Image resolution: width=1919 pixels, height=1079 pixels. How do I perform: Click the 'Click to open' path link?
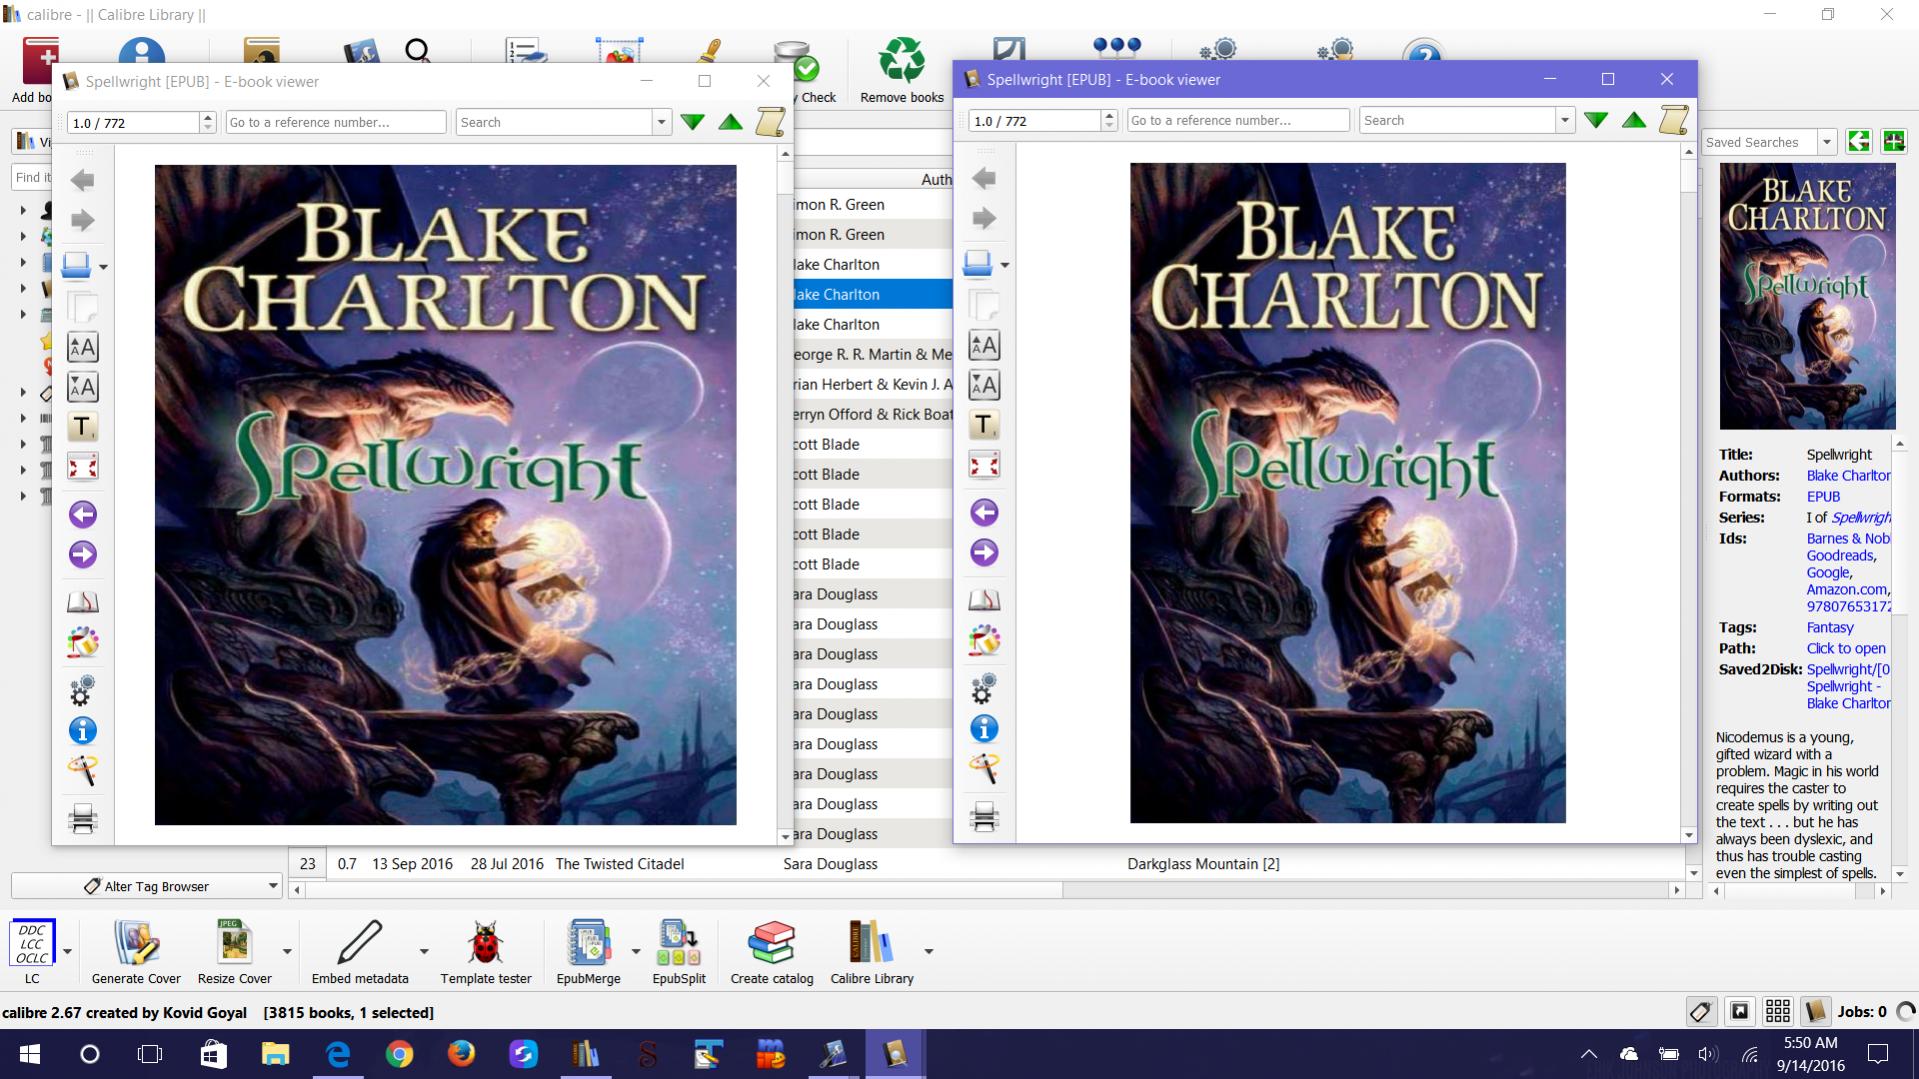point(1846,649)
